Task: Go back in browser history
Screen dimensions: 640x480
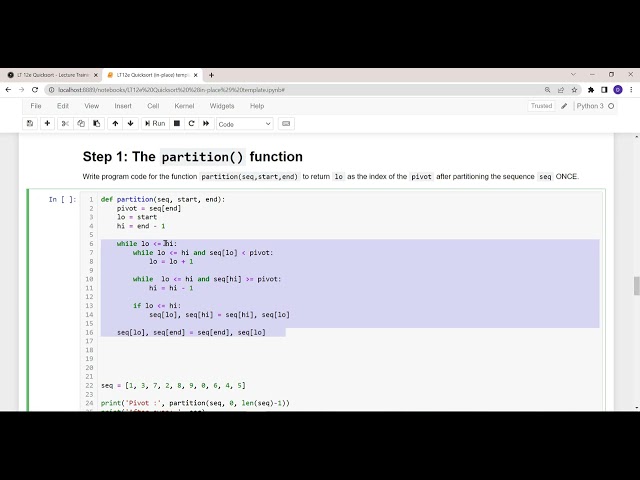Action: coord(8,90)
